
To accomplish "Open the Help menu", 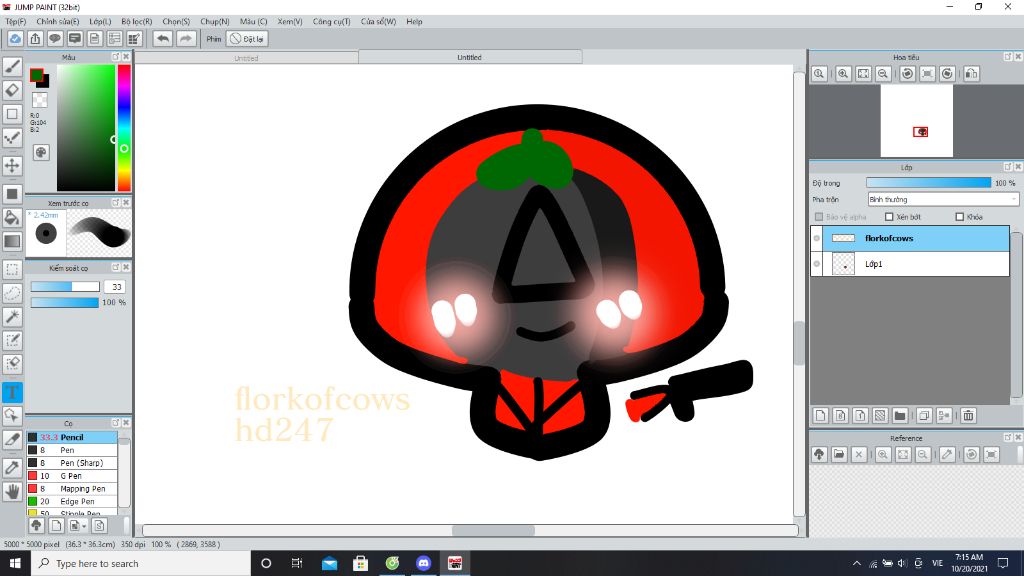I will (414, 22).
